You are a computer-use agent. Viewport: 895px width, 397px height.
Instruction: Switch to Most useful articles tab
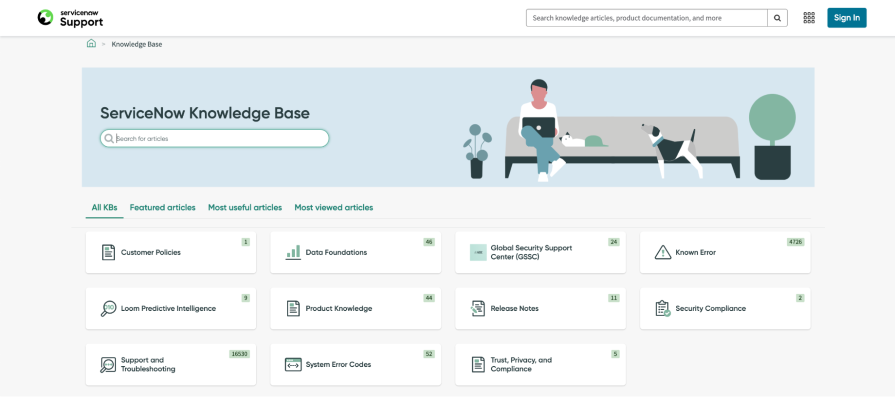(x=245, y=208)
